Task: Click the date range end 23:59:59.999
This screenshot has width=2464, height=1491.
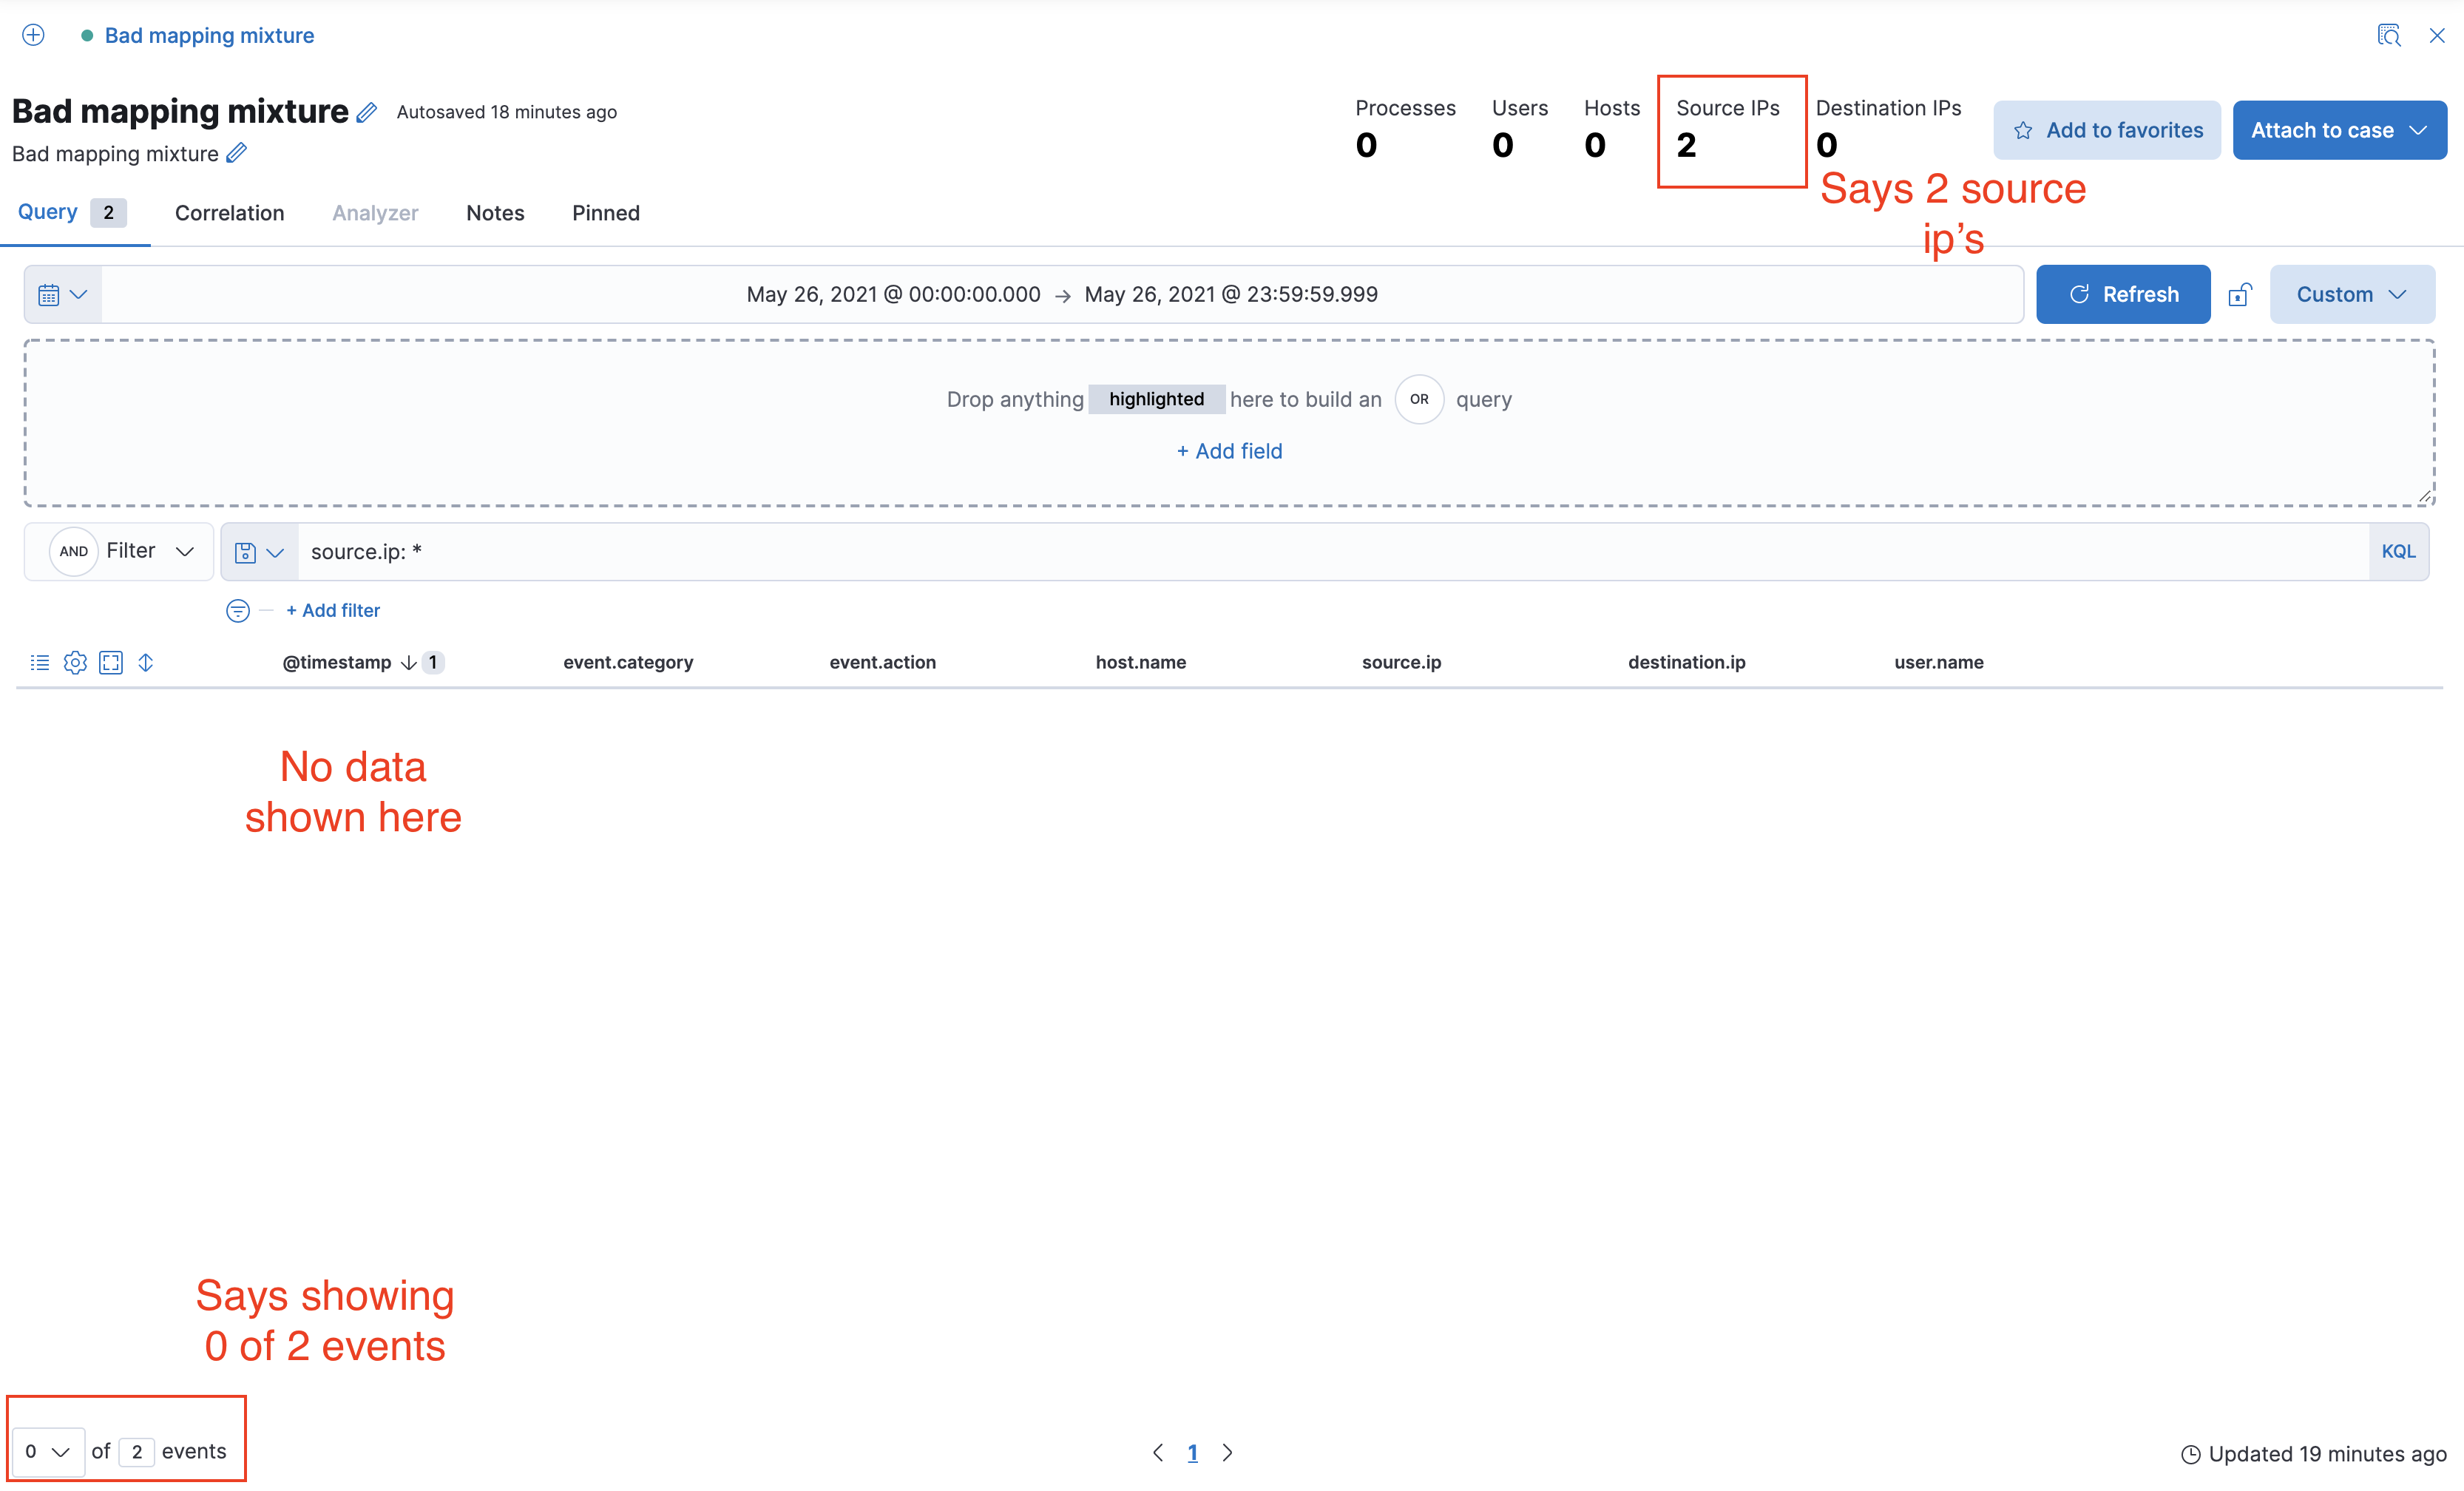Action: click(x=1231, y=294)
